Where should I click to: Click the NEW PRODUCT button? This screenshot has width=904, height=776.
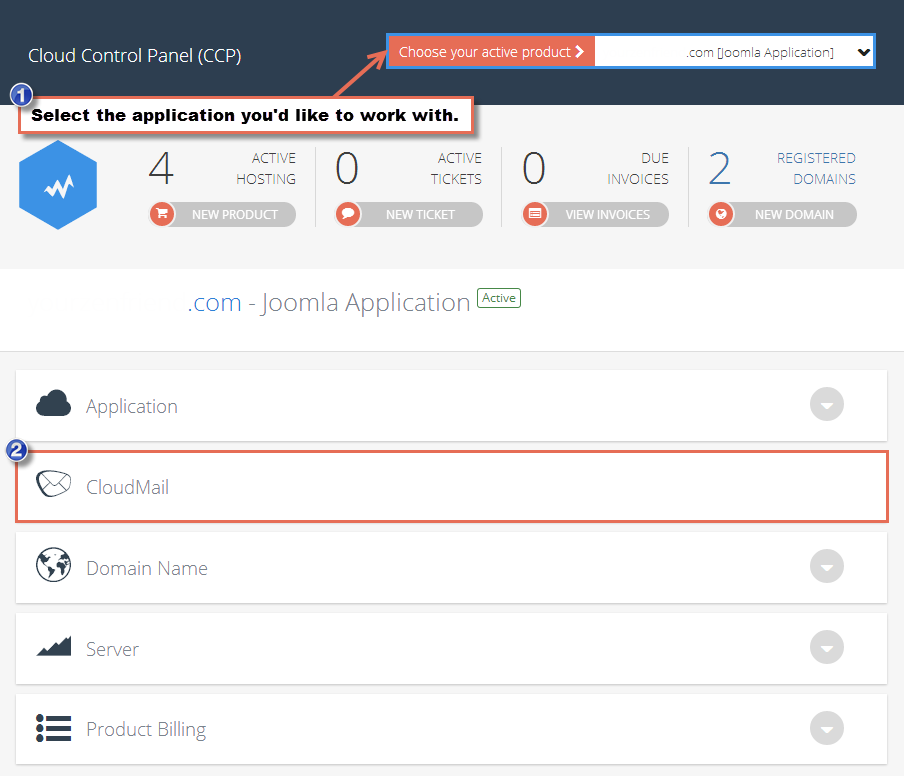click(223, 214)
